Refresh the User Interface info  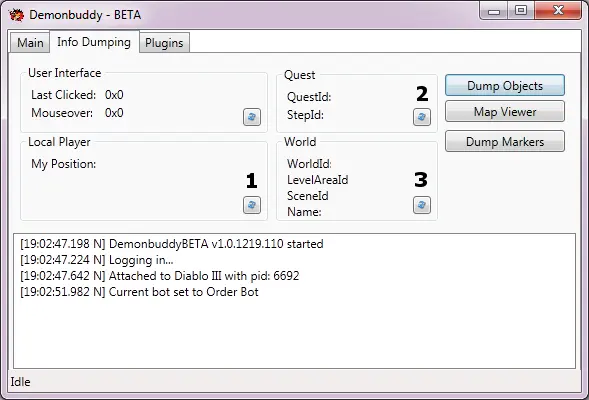click(x=252, y=117)
